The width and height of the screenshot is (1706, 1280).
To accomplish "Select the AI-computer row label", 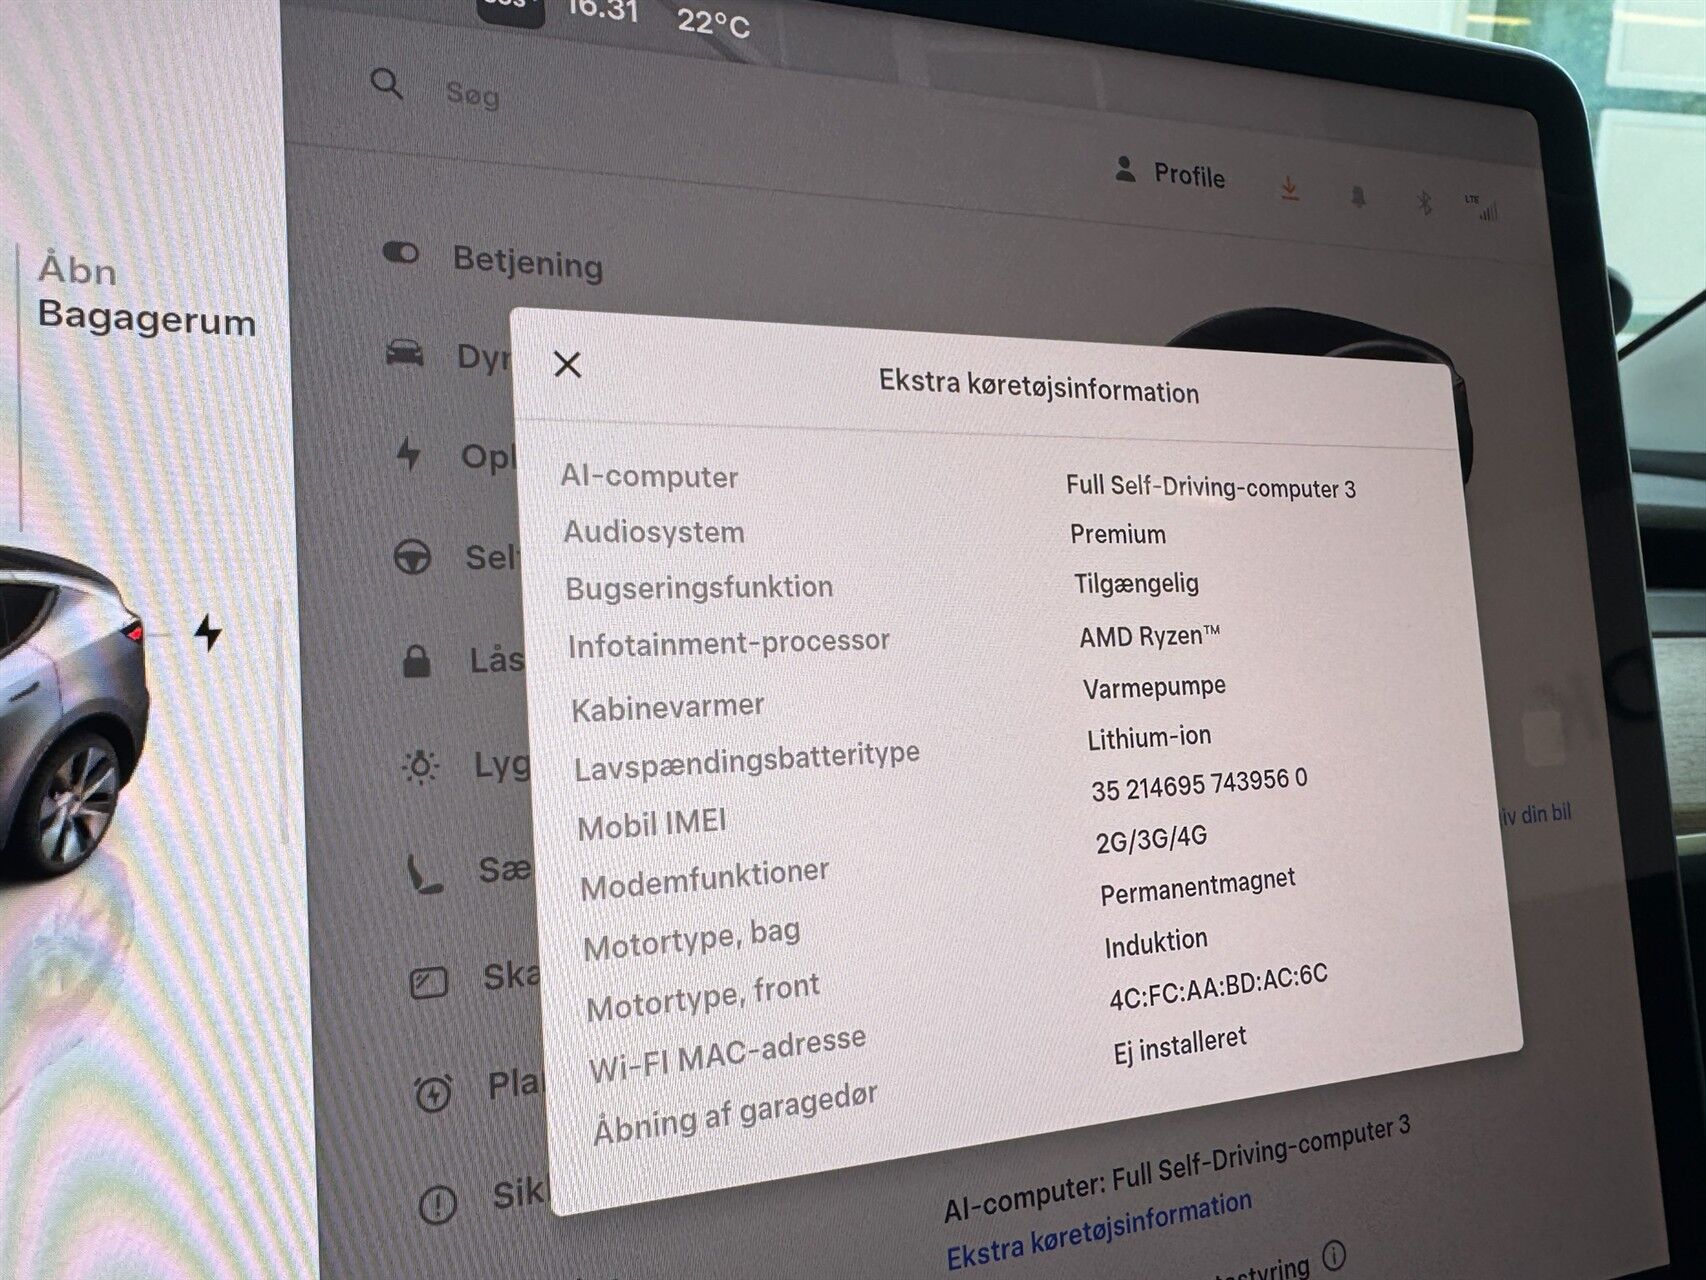I will 649,476.
